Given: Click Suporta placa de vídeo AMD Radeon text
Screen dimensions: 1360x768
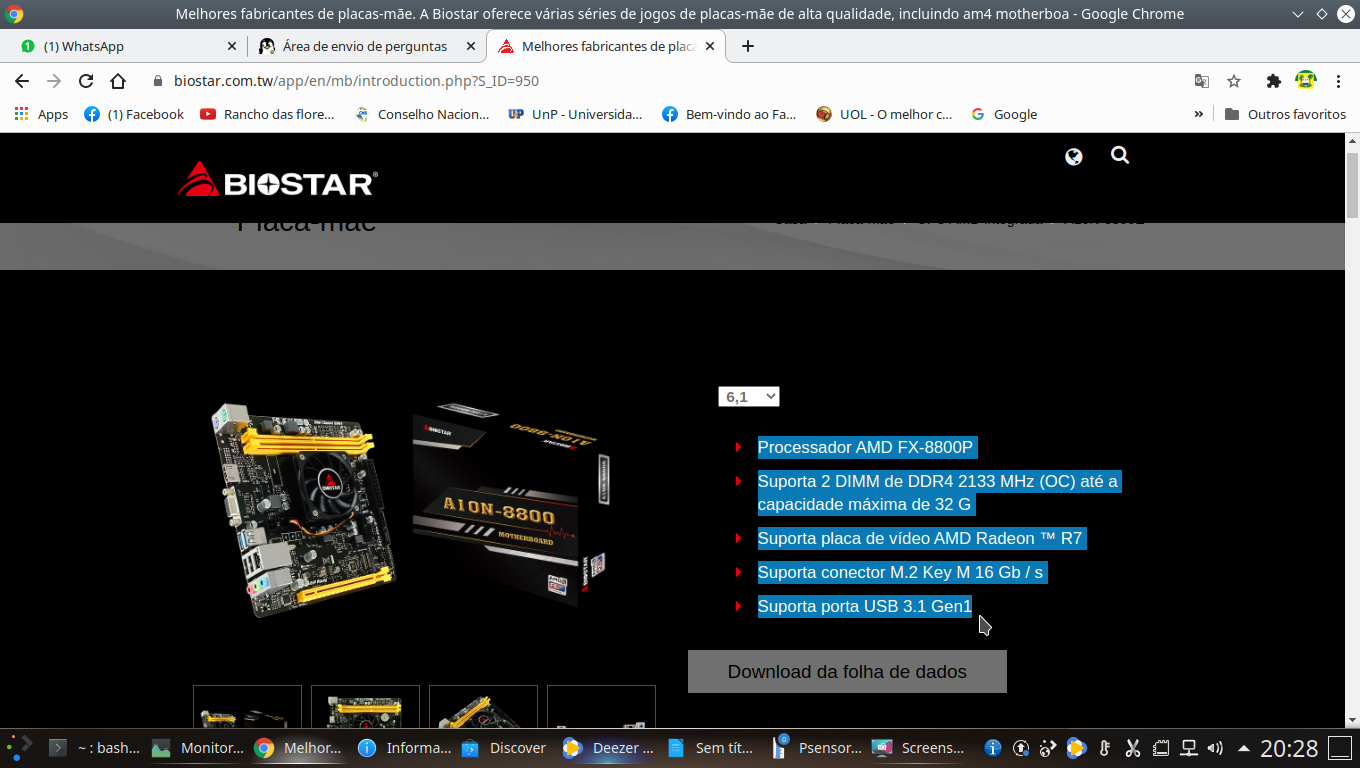Looking at the screenshot, I should [x=920, y=538].
